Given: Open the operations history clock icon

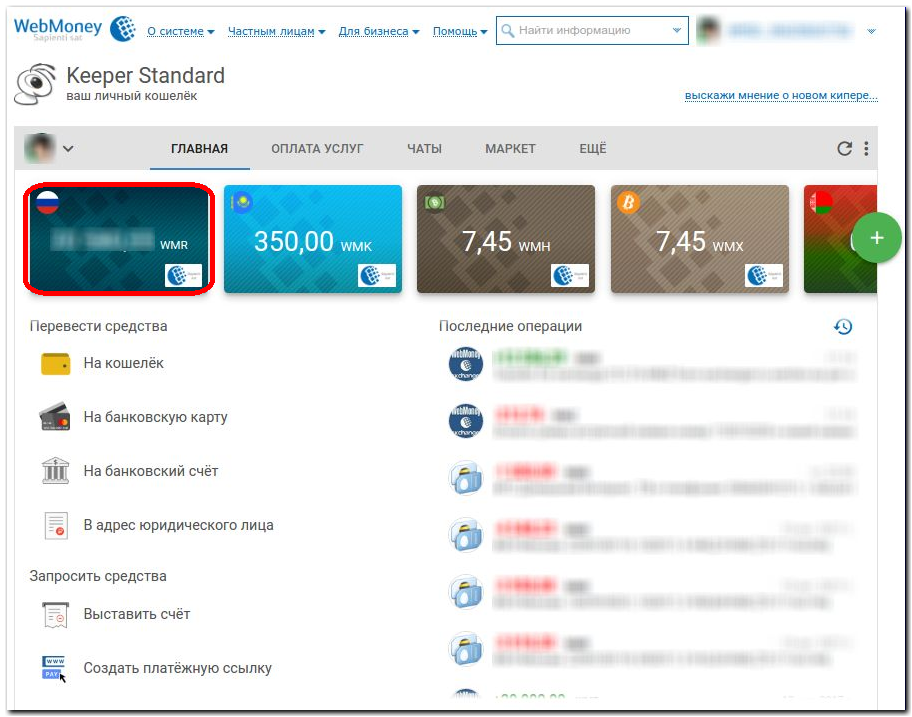Looking at the screenshot, I should pos(843,327).
